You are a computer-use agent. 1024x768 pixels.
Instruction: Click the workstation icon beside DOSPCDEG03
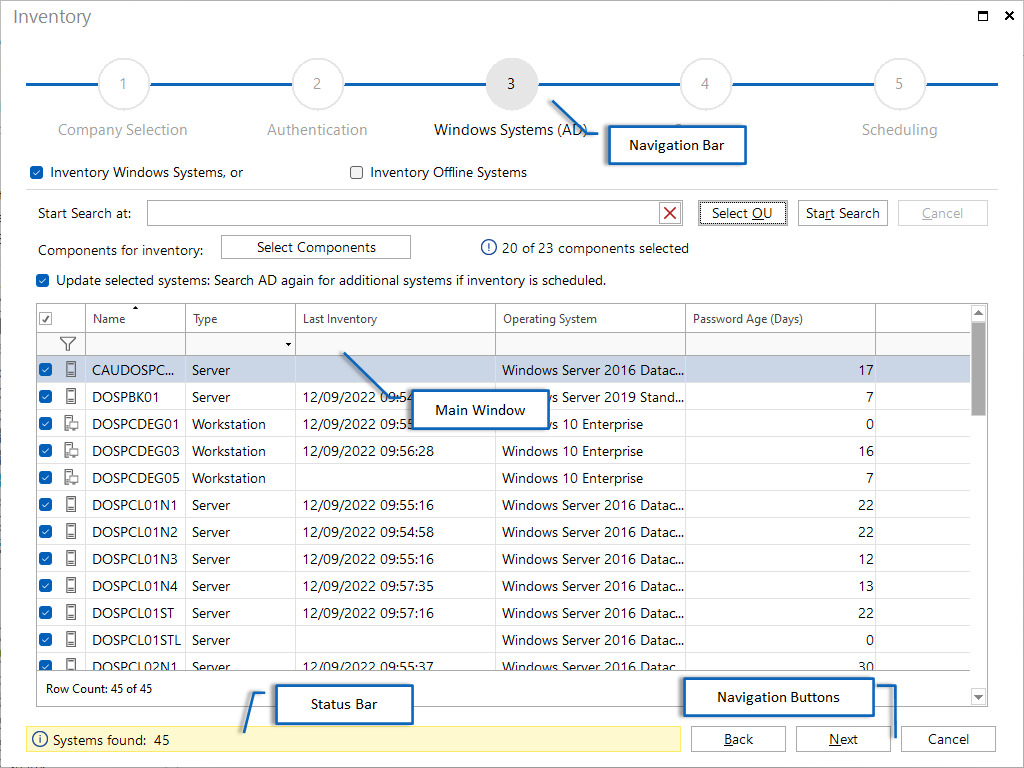(x=71, y=451)
